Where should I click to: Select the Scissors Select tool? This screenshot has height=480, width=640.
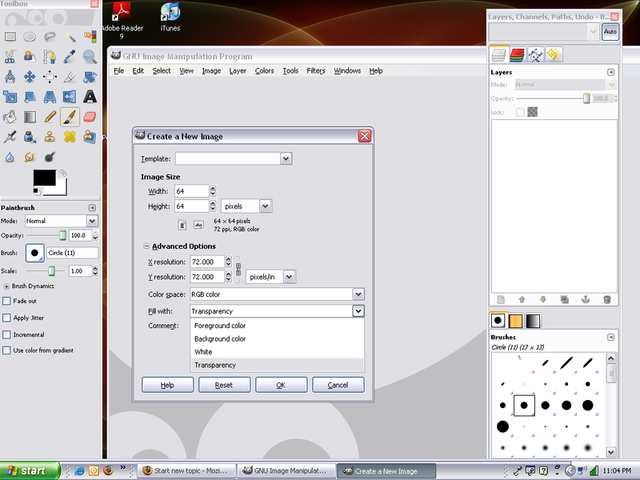click(x=10, y=57)
